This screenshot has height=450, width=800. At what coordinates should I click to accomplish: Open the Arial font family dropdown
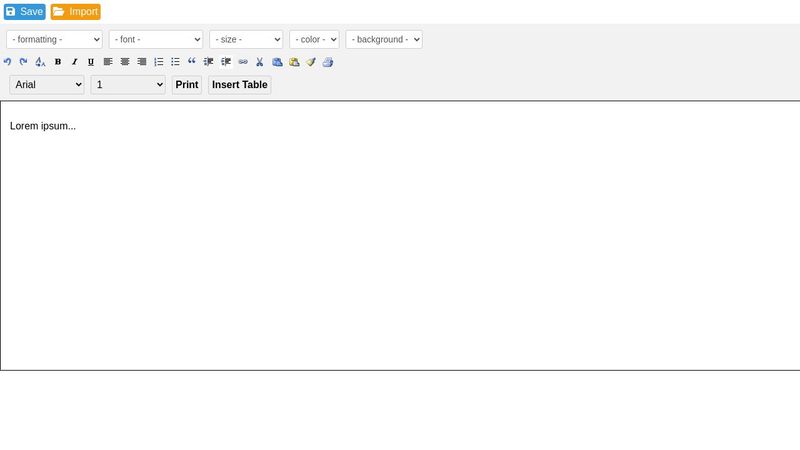click(47, 85)
